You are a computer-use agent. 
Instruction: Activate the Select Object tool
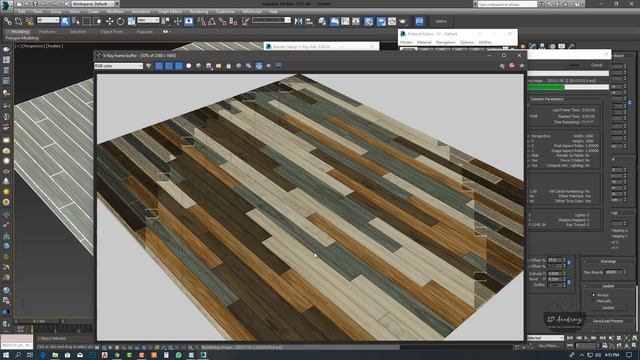[x=65, y=21]
